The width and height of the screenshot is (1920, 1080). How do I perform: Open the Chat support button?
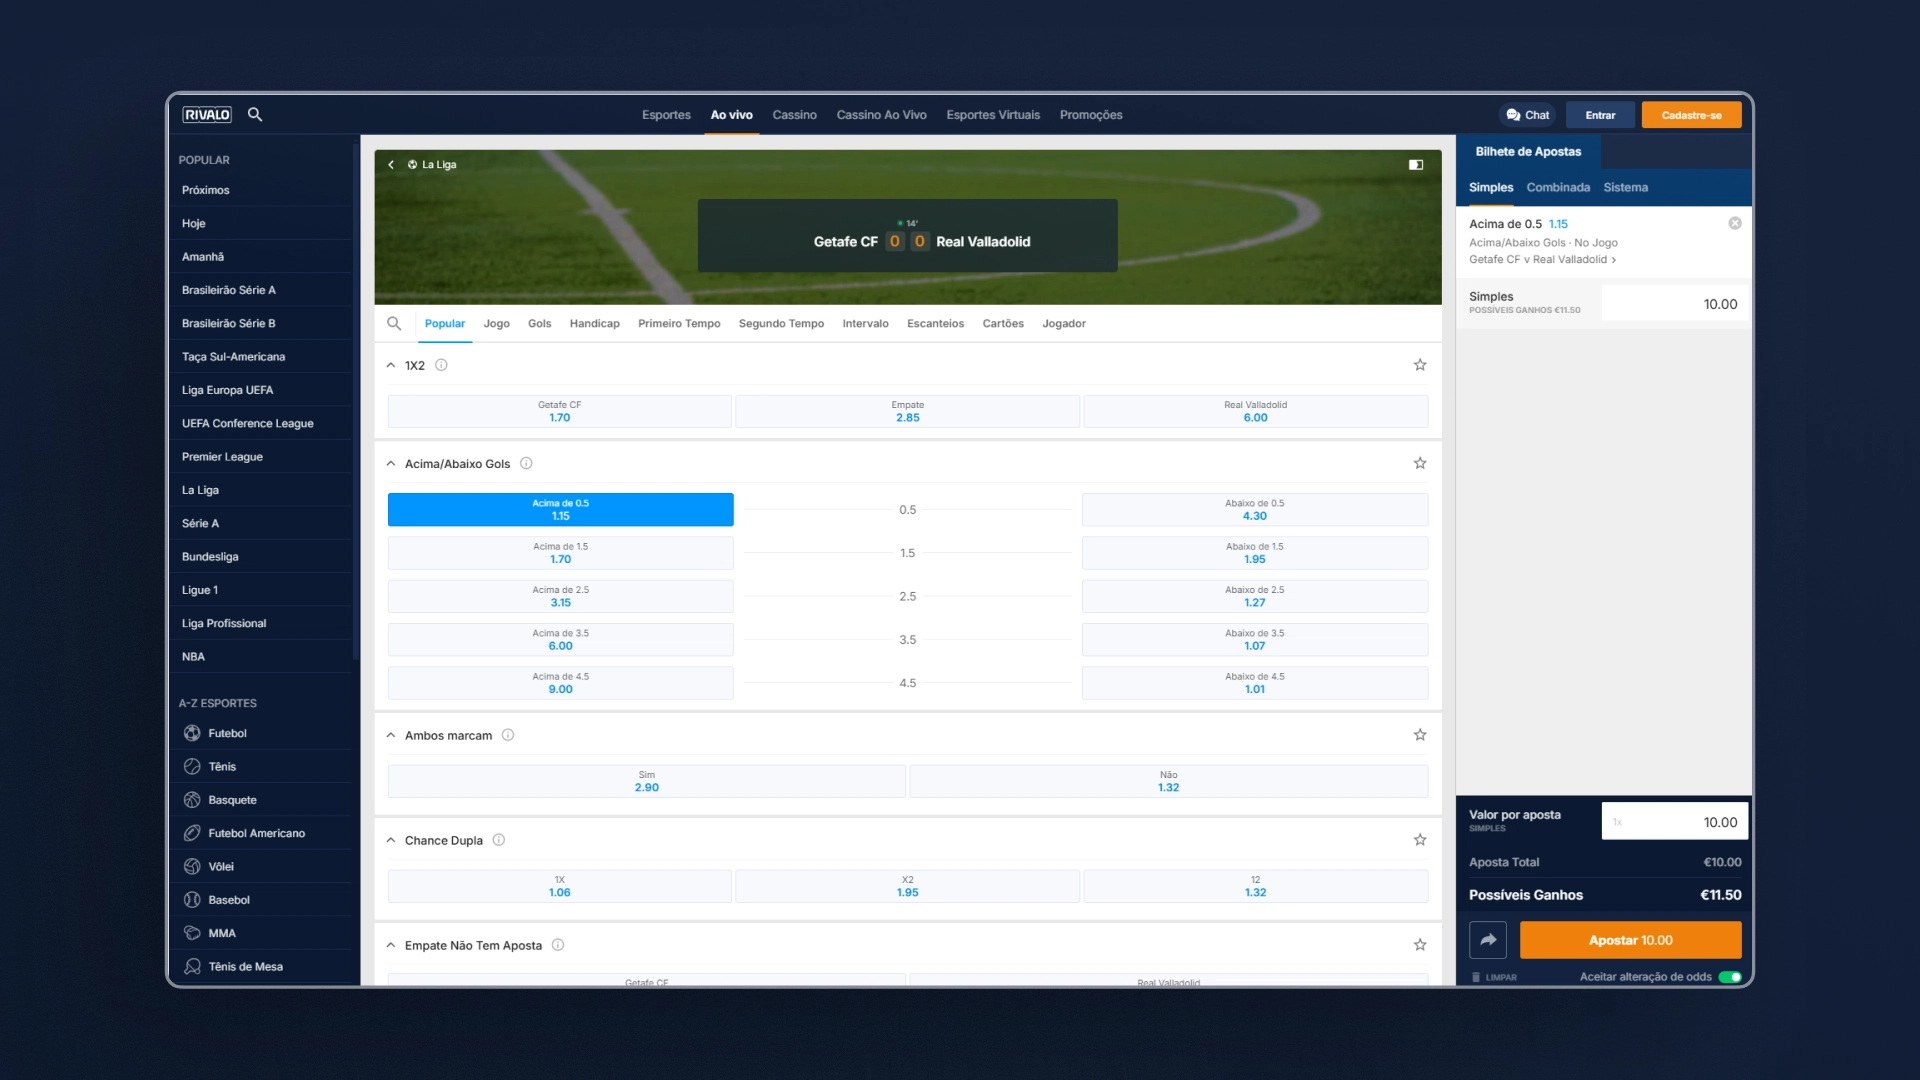(1528, 115)
